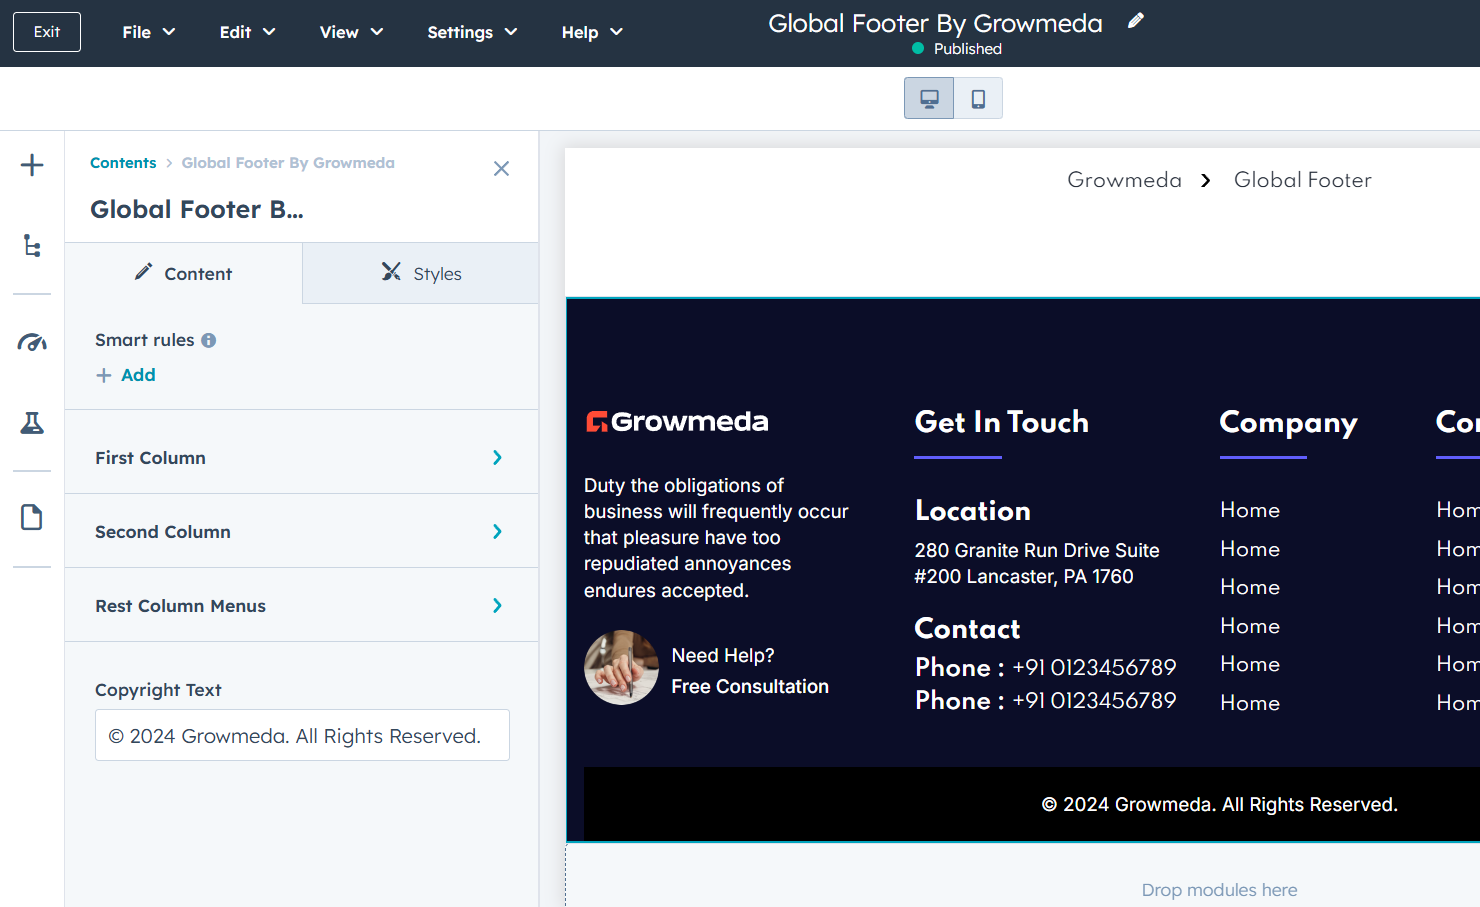Click the Smart rules info icon

point(209,340)
